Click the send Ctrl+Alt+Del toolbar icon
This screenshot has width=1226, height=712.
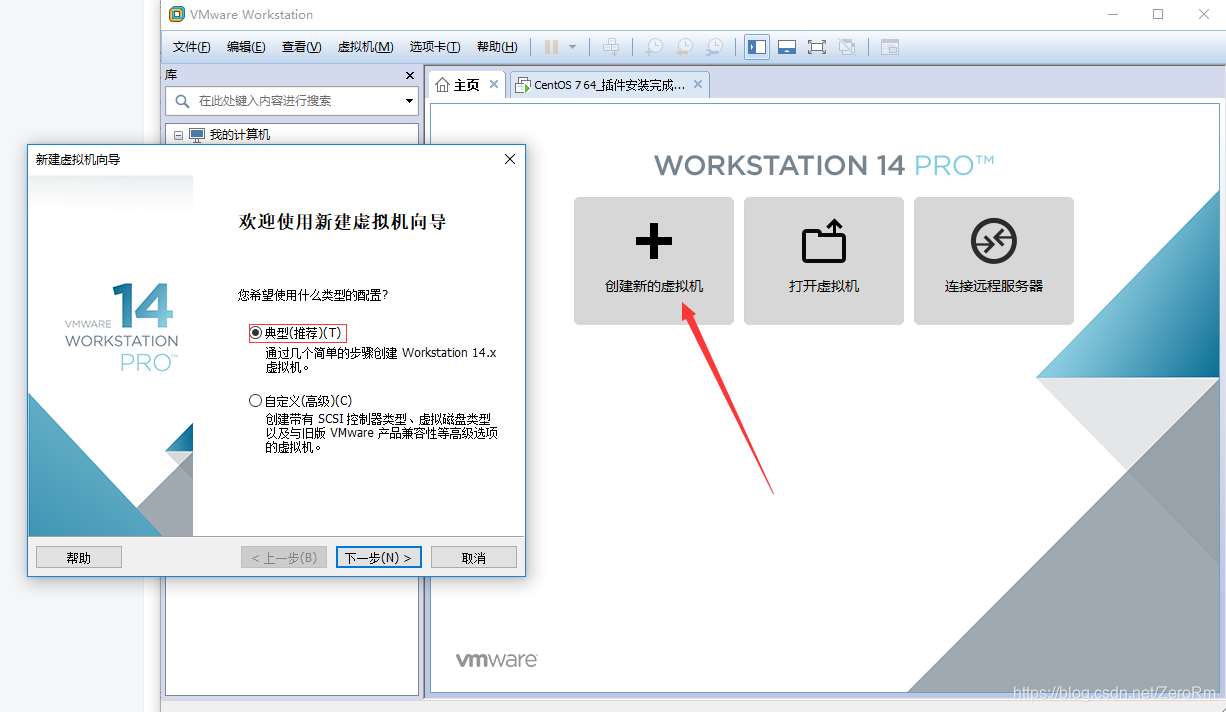pyautogui.click(x=611, y=47)
